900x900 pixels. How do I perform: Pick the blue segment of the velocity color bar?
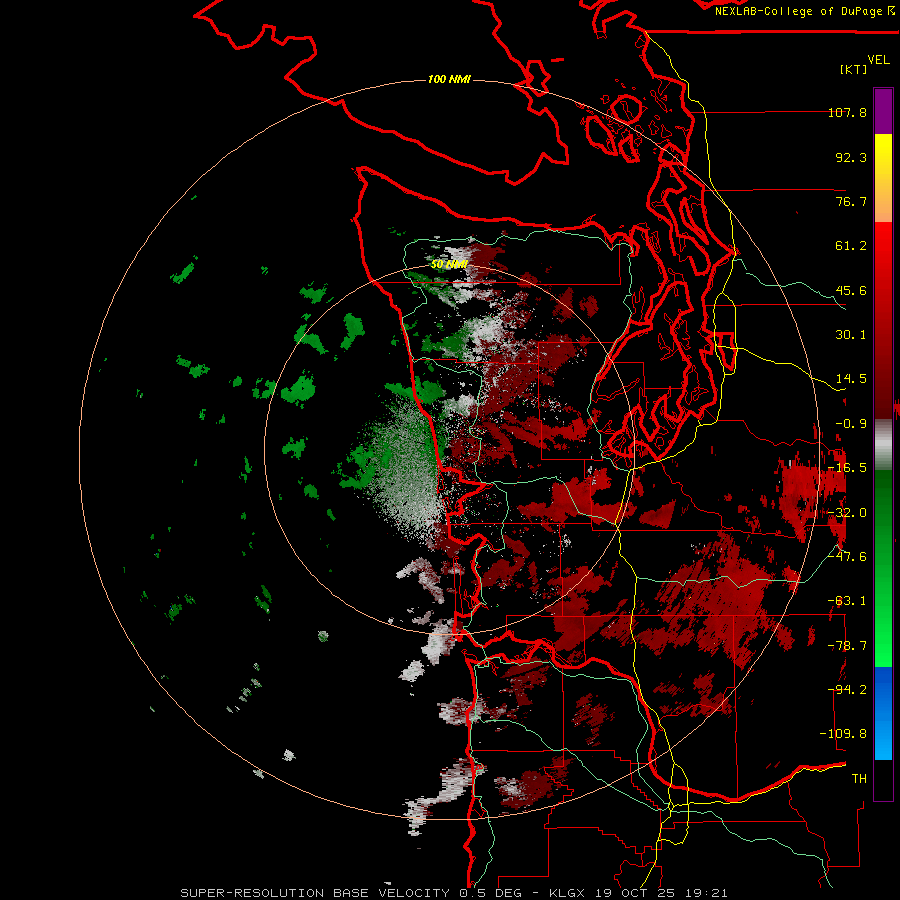point(883,713)
